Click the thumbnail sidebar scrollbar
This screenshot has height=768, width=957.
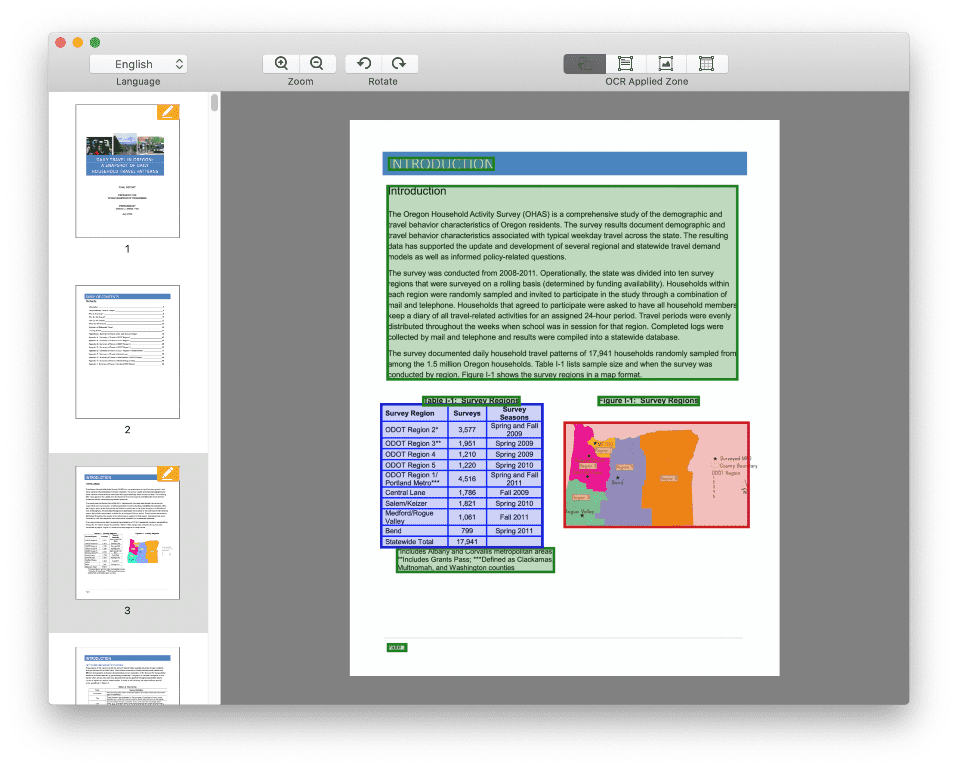(214, 103)
